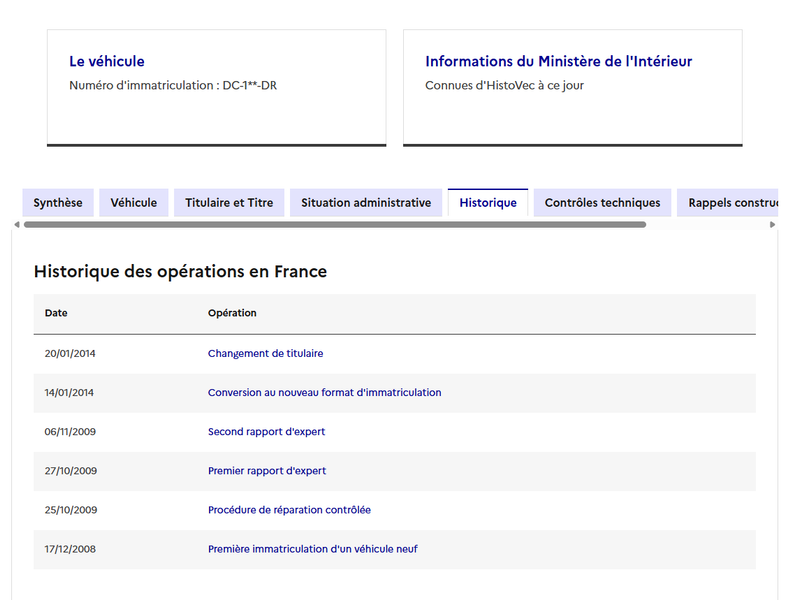800x600 pixels.
Task: Select the date 27/10/2009
Action: coord(70,471)
